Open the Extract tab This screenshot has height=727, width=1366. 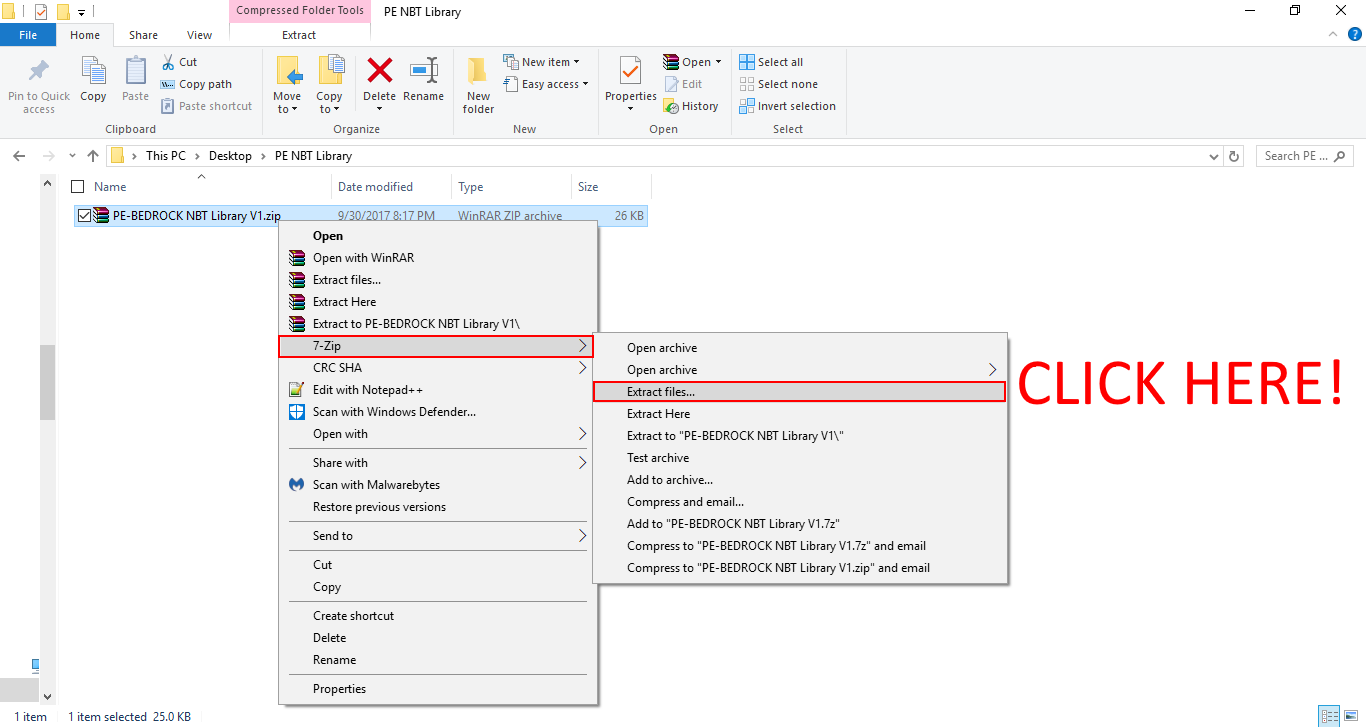coord(299,35)
